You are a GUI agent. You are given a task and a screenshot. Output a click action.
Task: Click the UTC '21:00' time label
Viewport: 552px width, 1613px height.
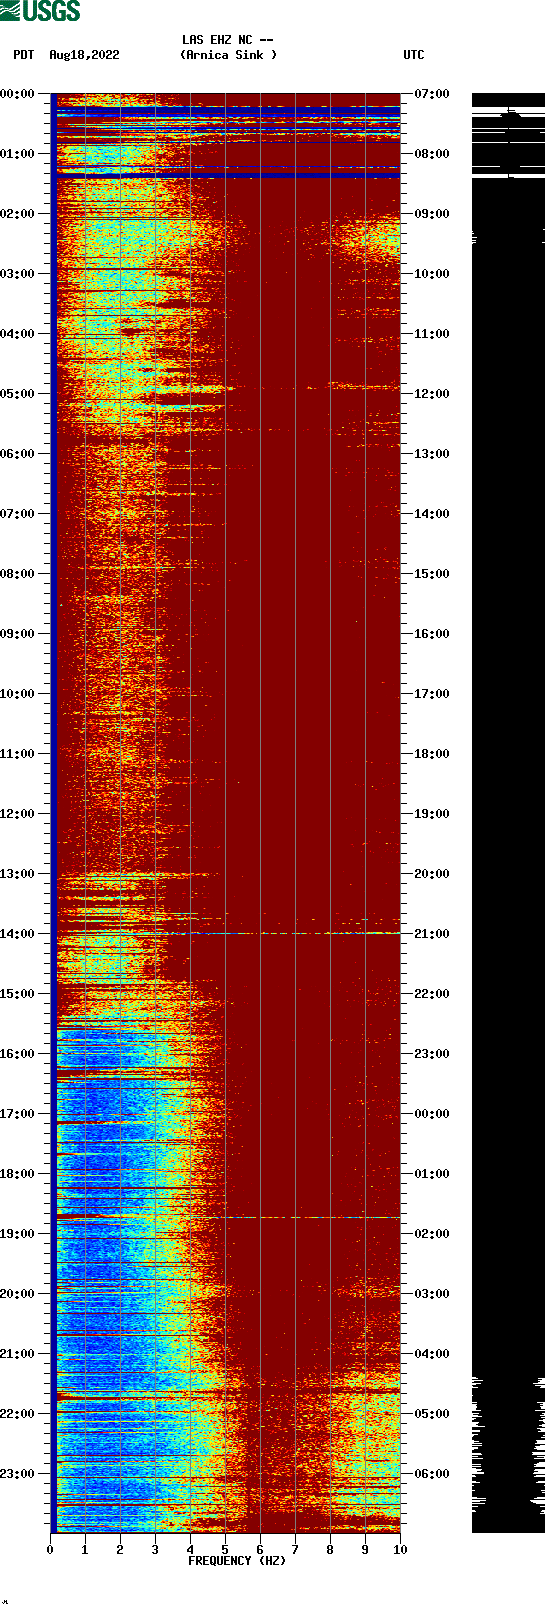tap(432, 934)
